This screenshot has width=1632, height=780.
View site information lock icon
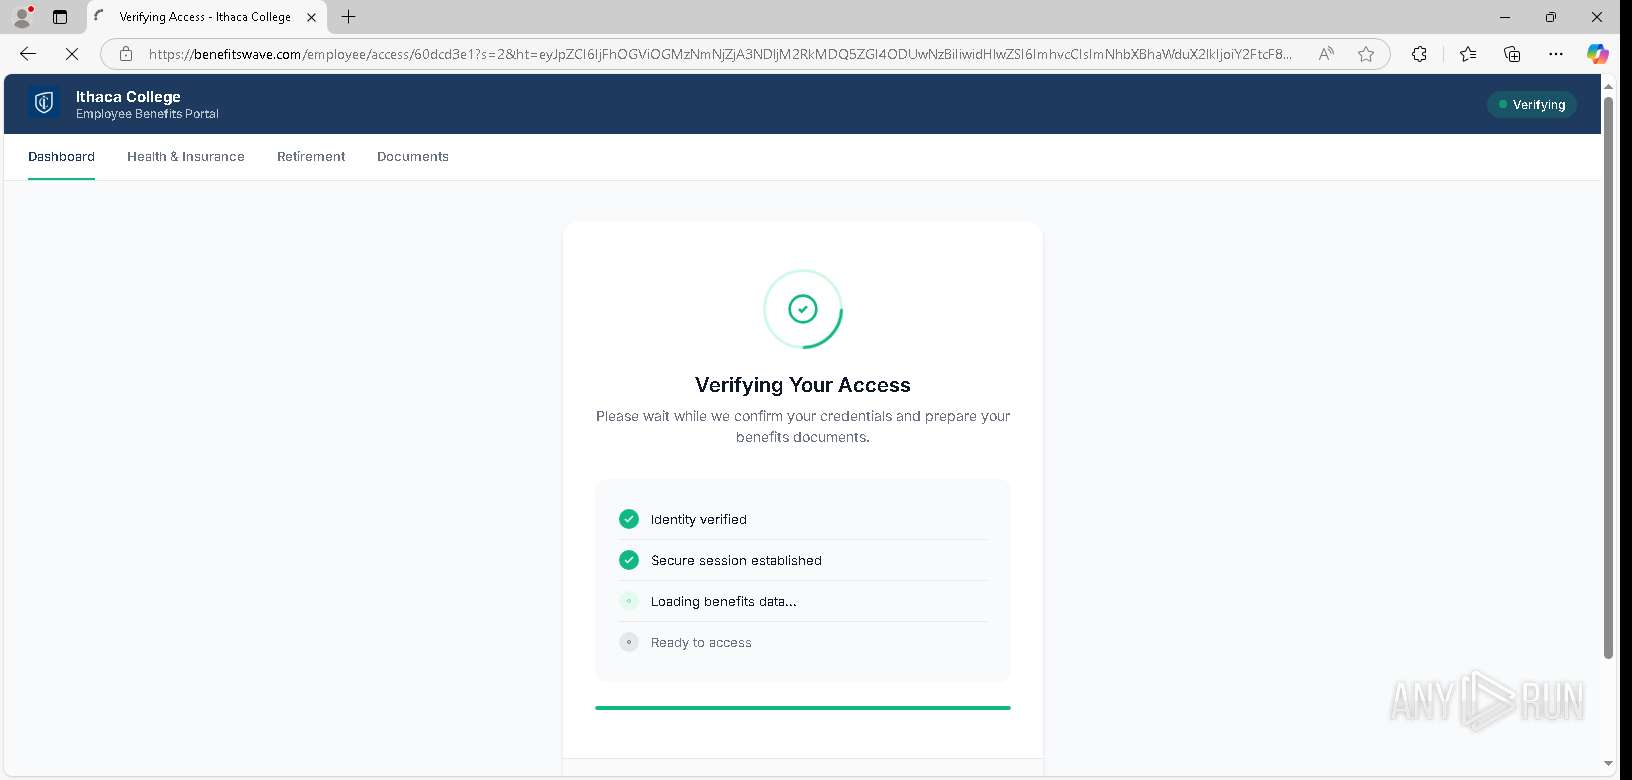click(x=126, y=54)
